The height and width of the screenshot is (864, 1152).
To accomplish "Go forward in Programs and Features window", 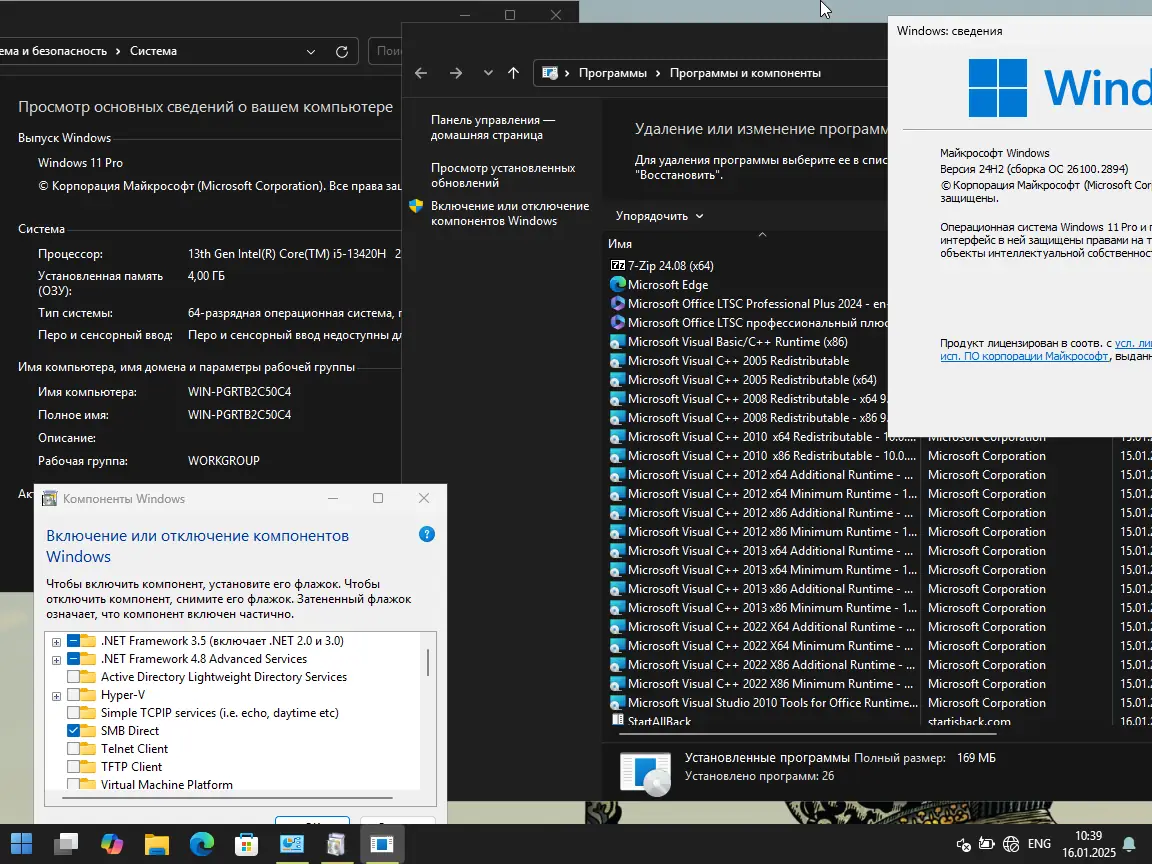I will [x=456, y=73].
